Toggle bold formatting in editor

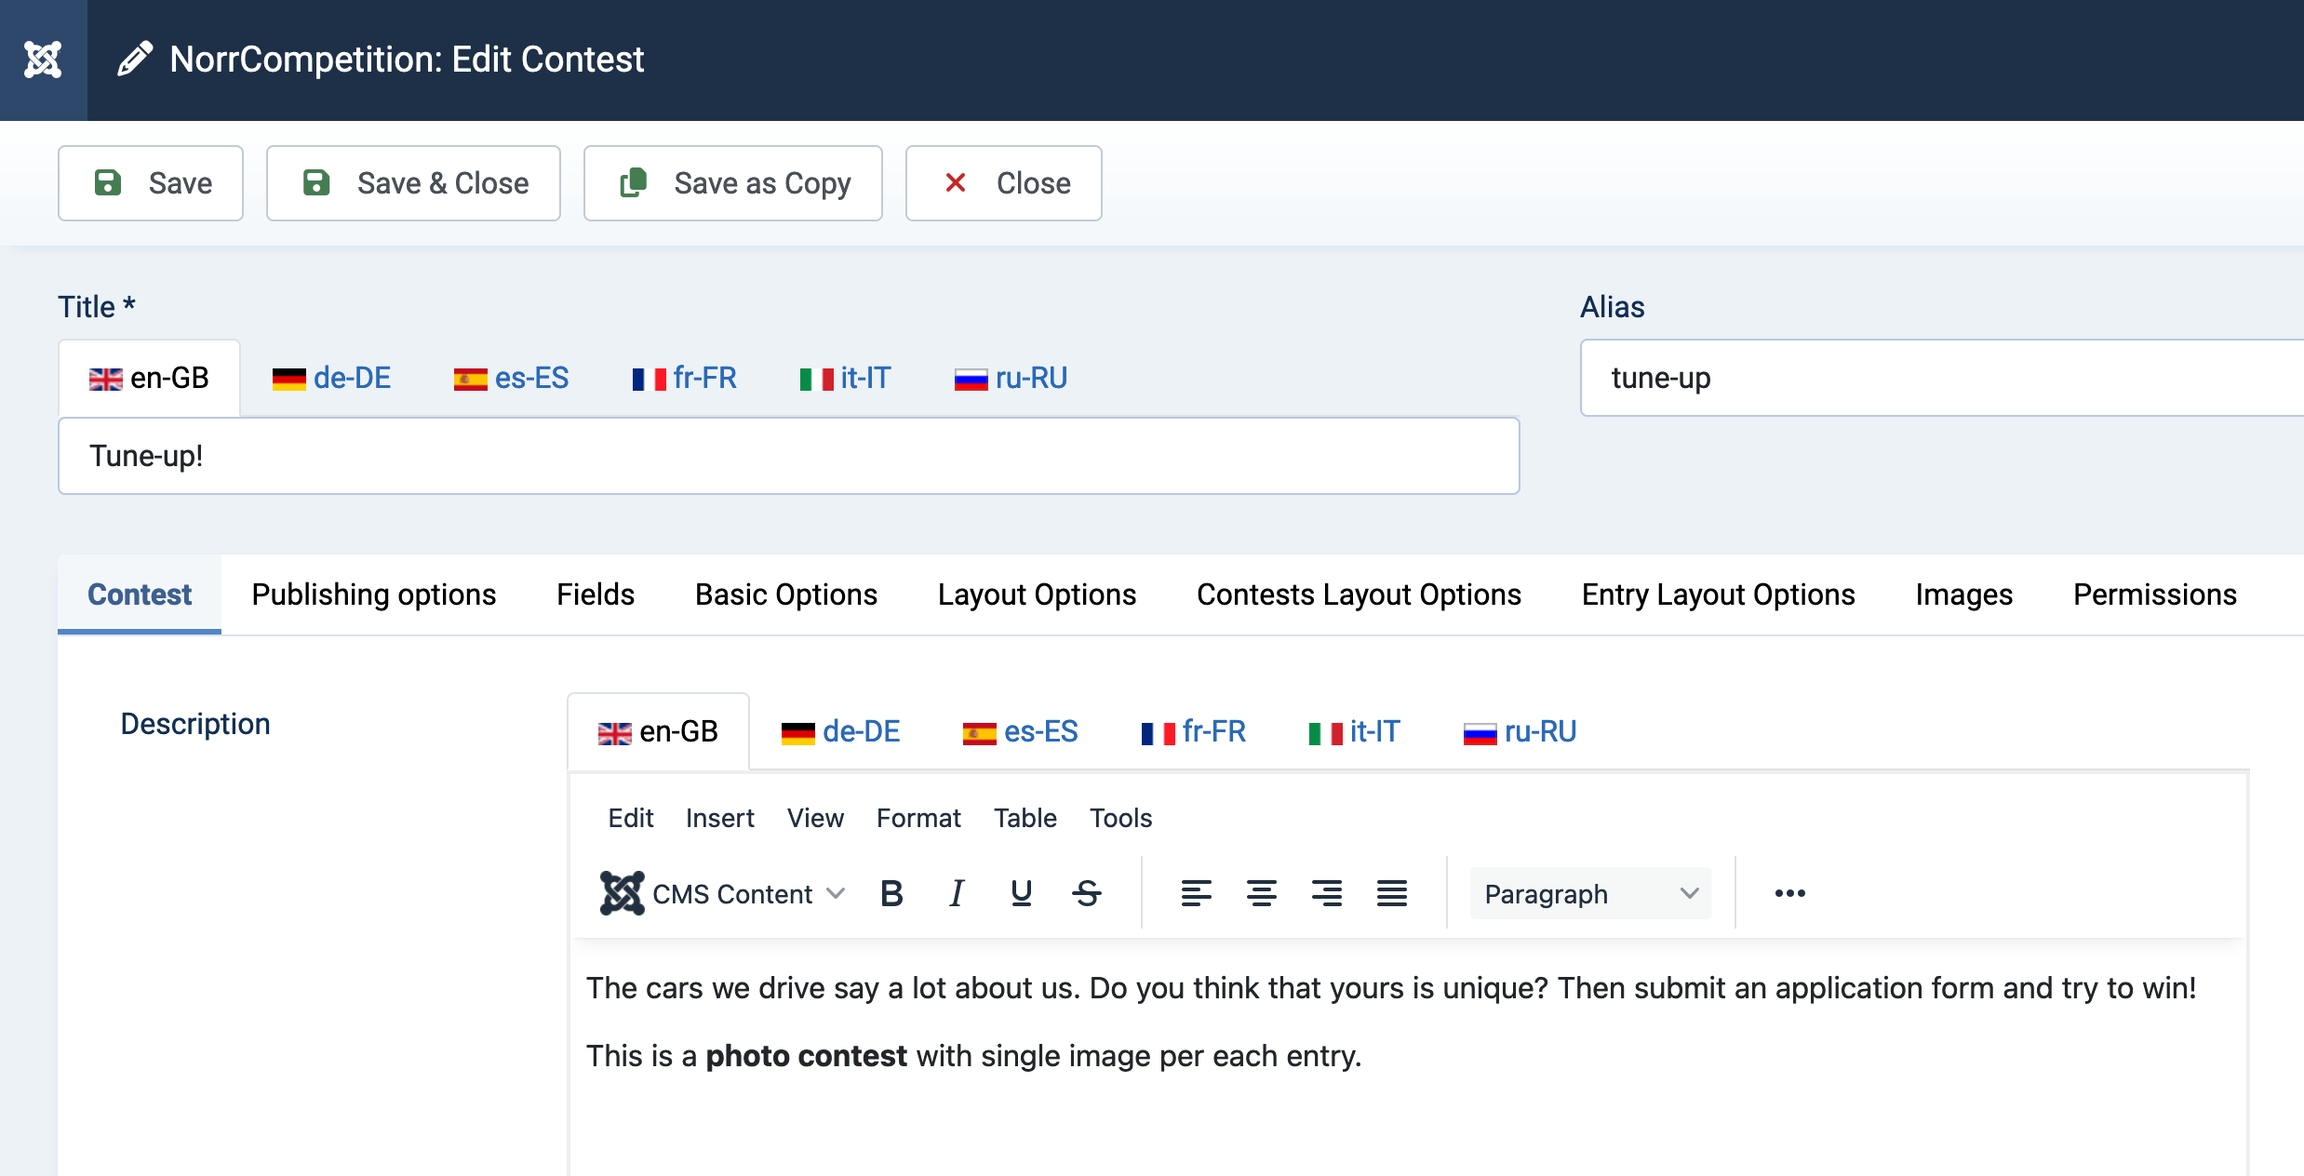[x=891, y=893]
